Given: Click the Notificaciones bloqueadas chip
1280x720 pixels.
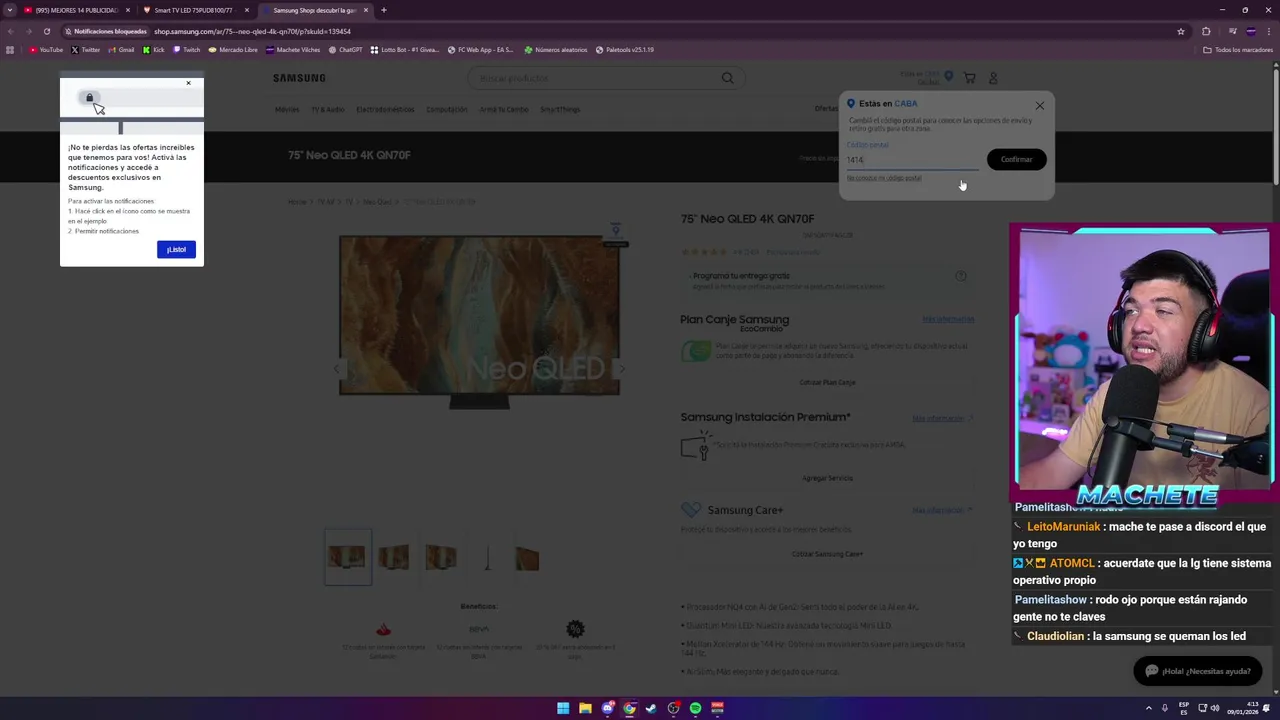Looking at the screenshot, I should click(x=105, y=31).
